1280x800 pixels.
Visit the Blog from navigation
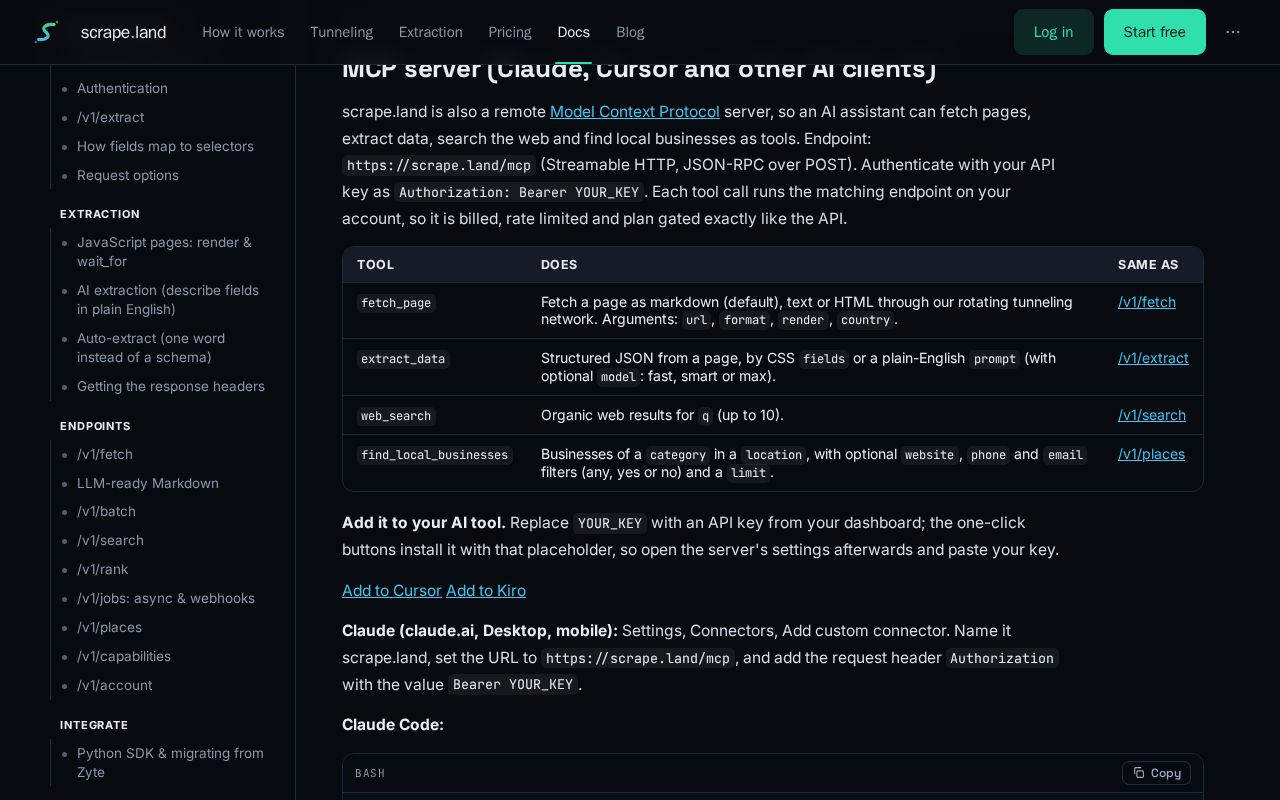(630, 32)
